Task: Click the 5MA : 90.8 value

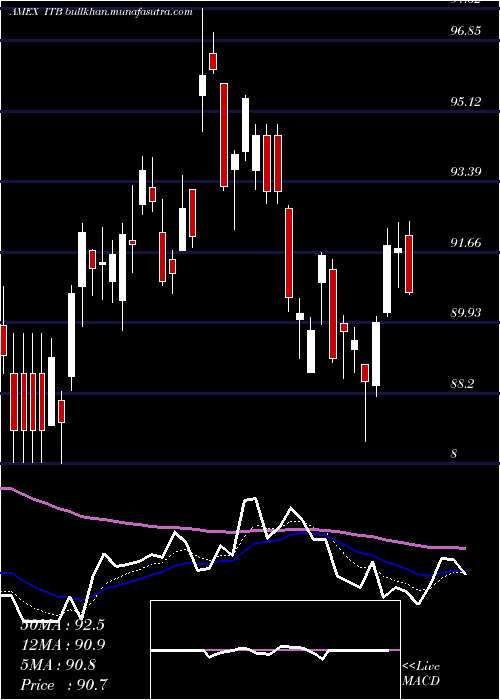Action: click(x=58, y=665)
